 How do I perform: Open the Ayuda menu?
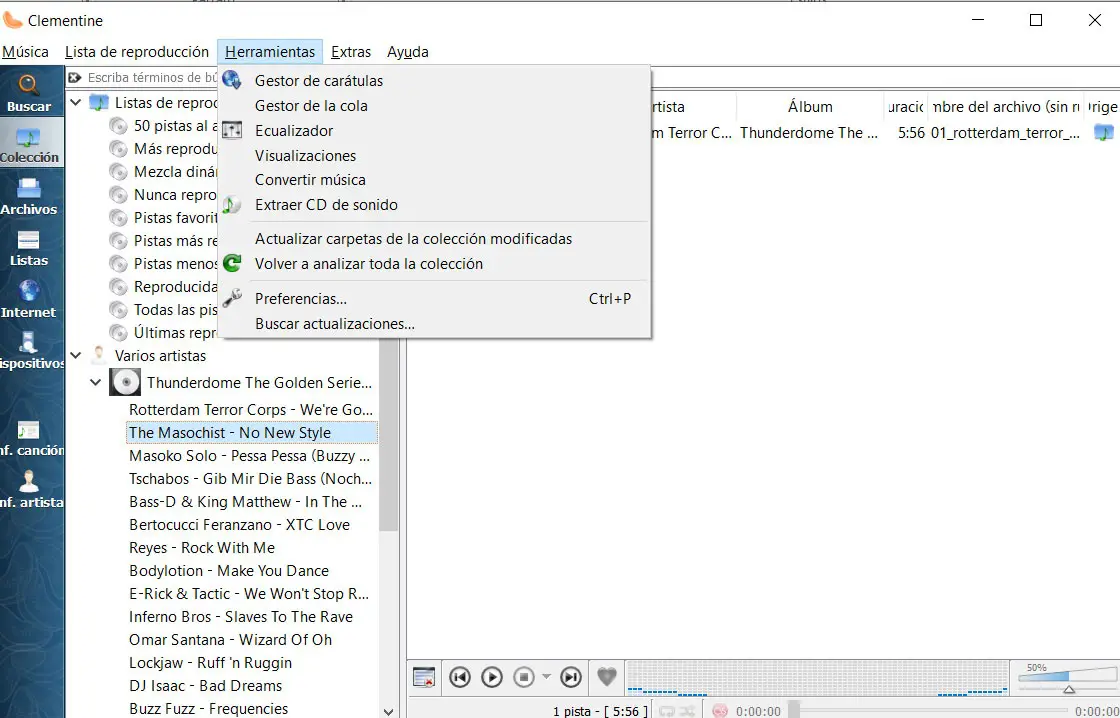click(x=408, y=52)
